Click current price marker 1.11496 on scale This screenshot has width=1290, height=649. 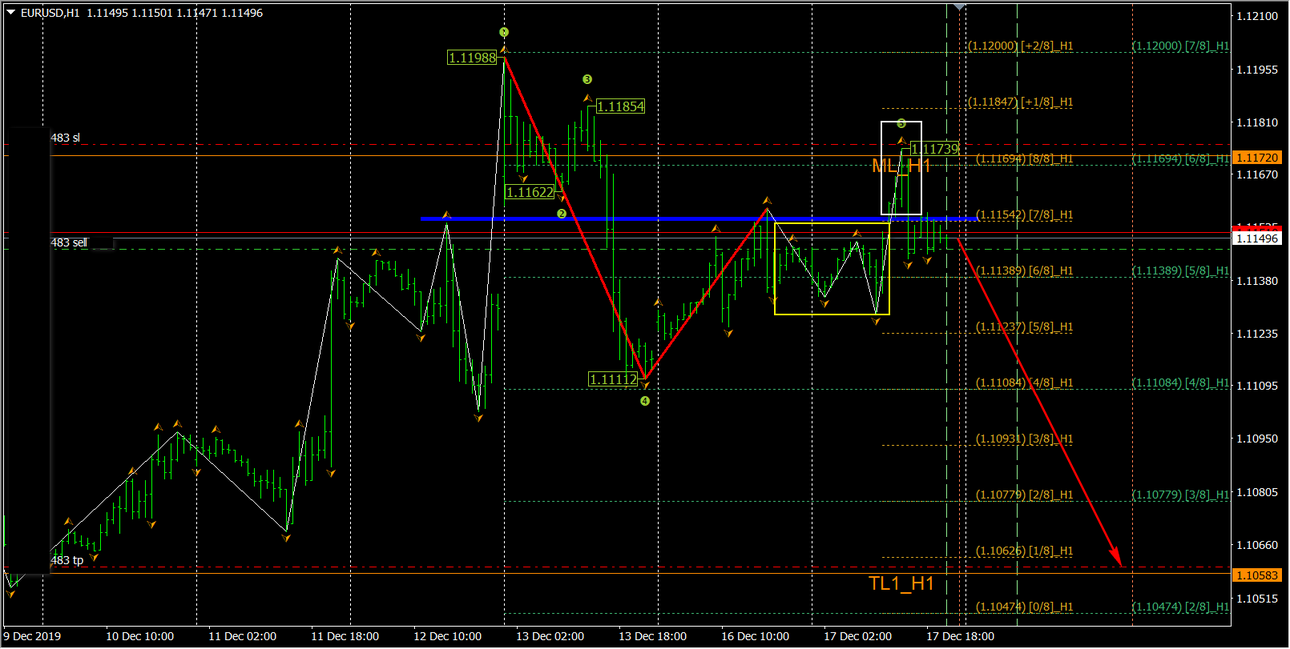(1258, 238)
